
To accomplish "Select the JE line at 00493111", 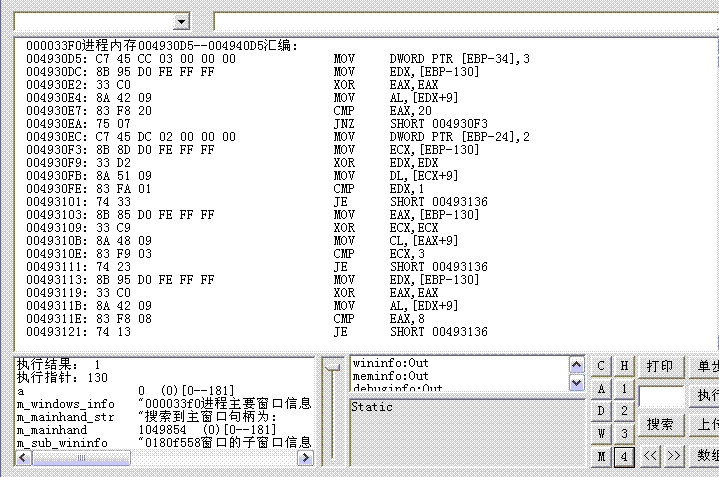I will (x=257, y=266).
